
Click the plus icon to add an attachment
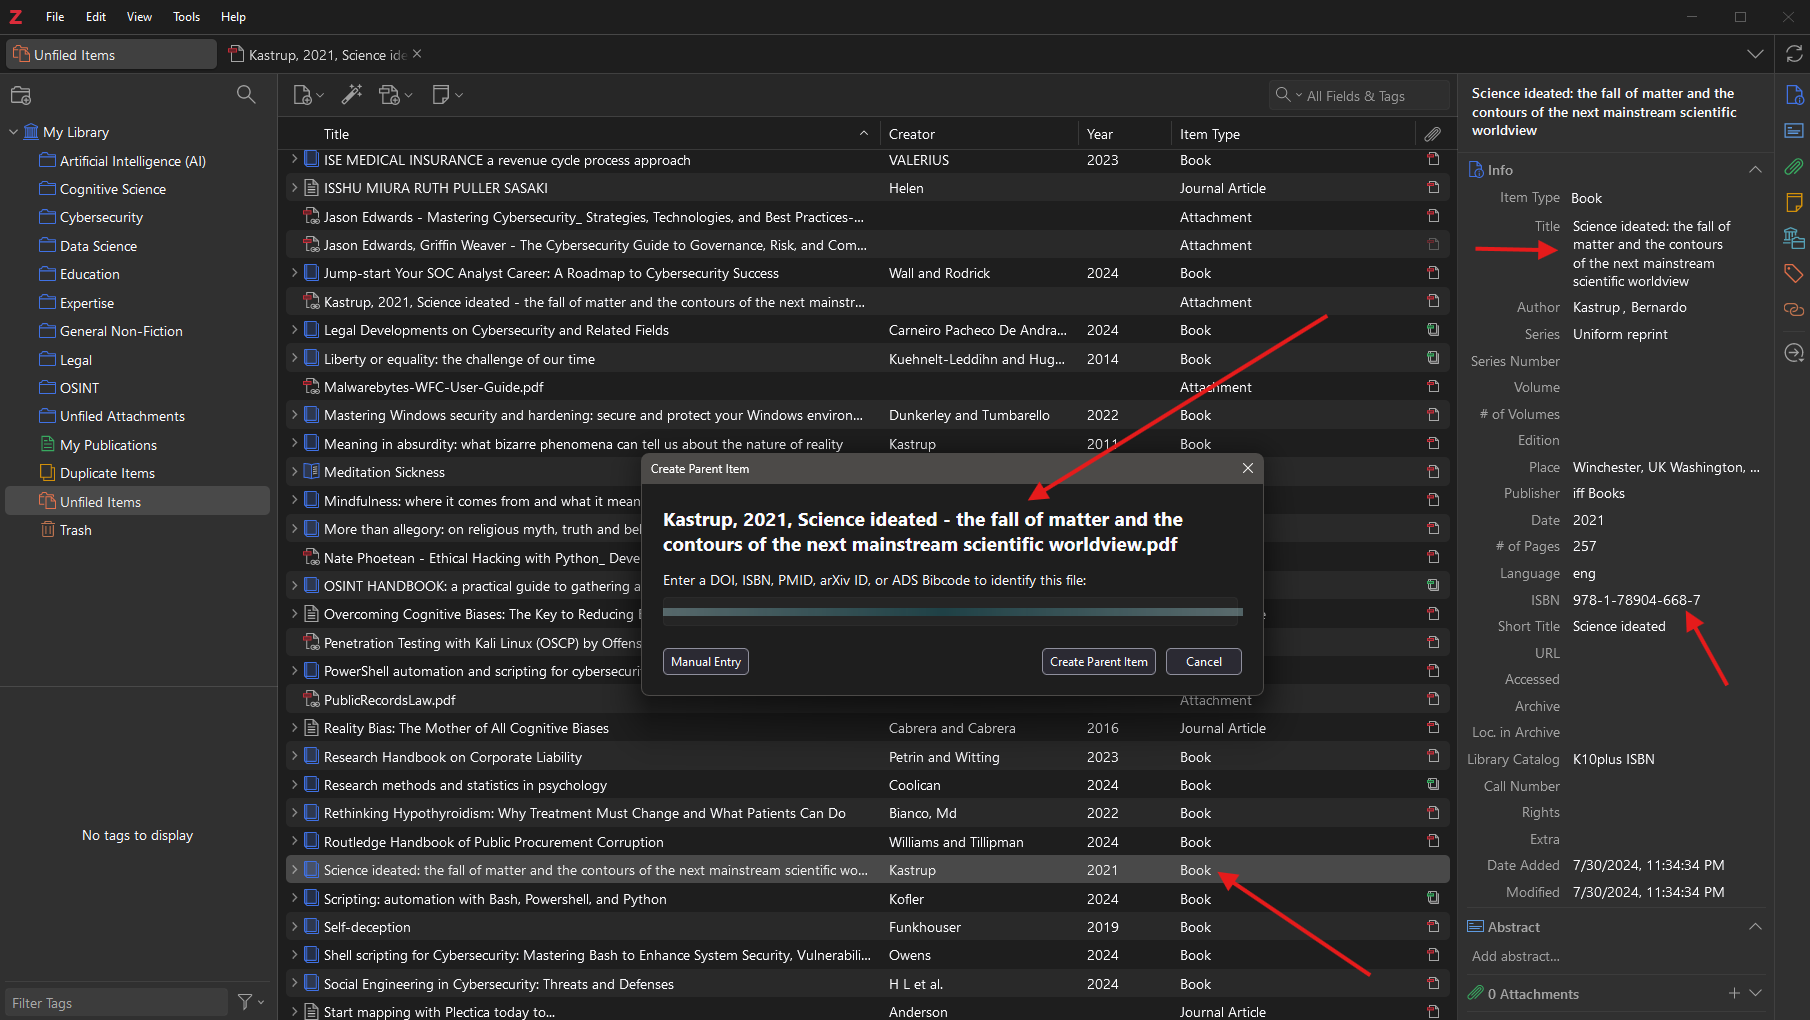(1734, 993)
